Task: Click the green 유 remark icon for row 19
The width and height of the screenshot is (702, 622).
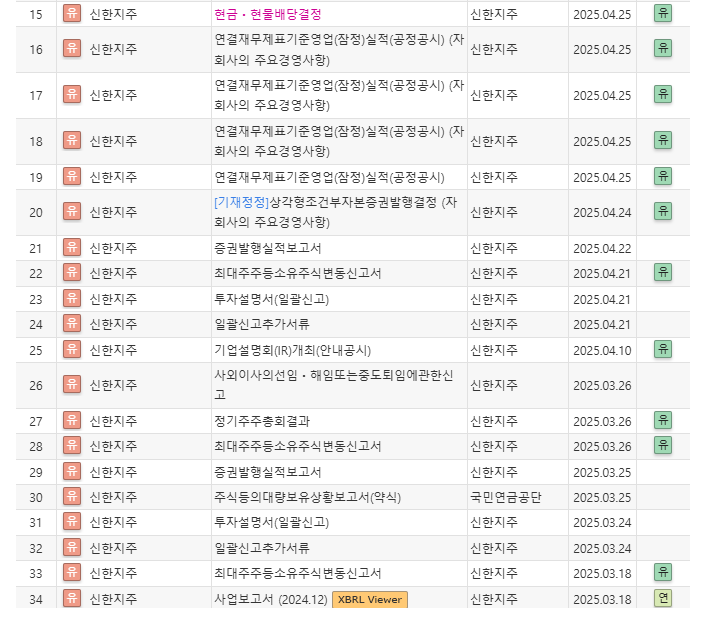Action: click(663, 176)
